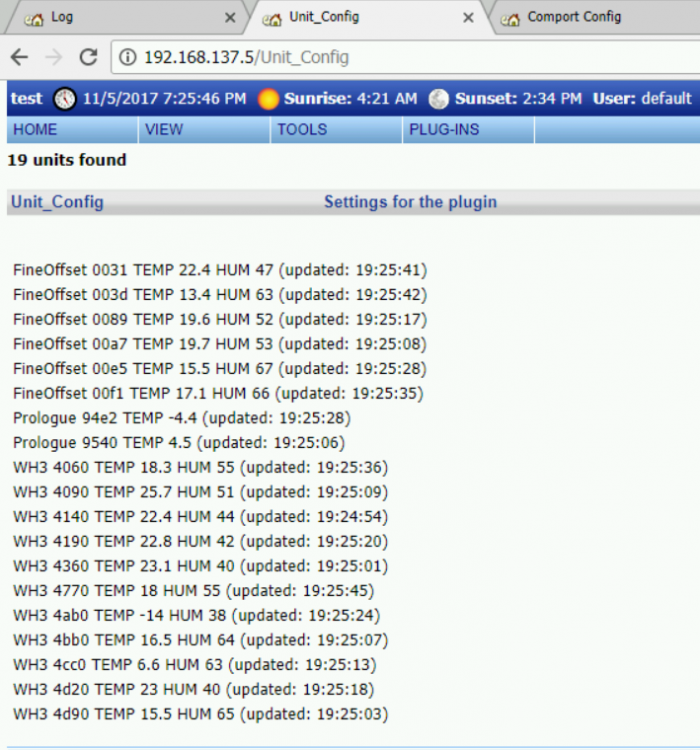This screenshot has height=750, width=700.
Task: Click the 'Sunrise: 4:21 AM' text
Action: (351, 99)
